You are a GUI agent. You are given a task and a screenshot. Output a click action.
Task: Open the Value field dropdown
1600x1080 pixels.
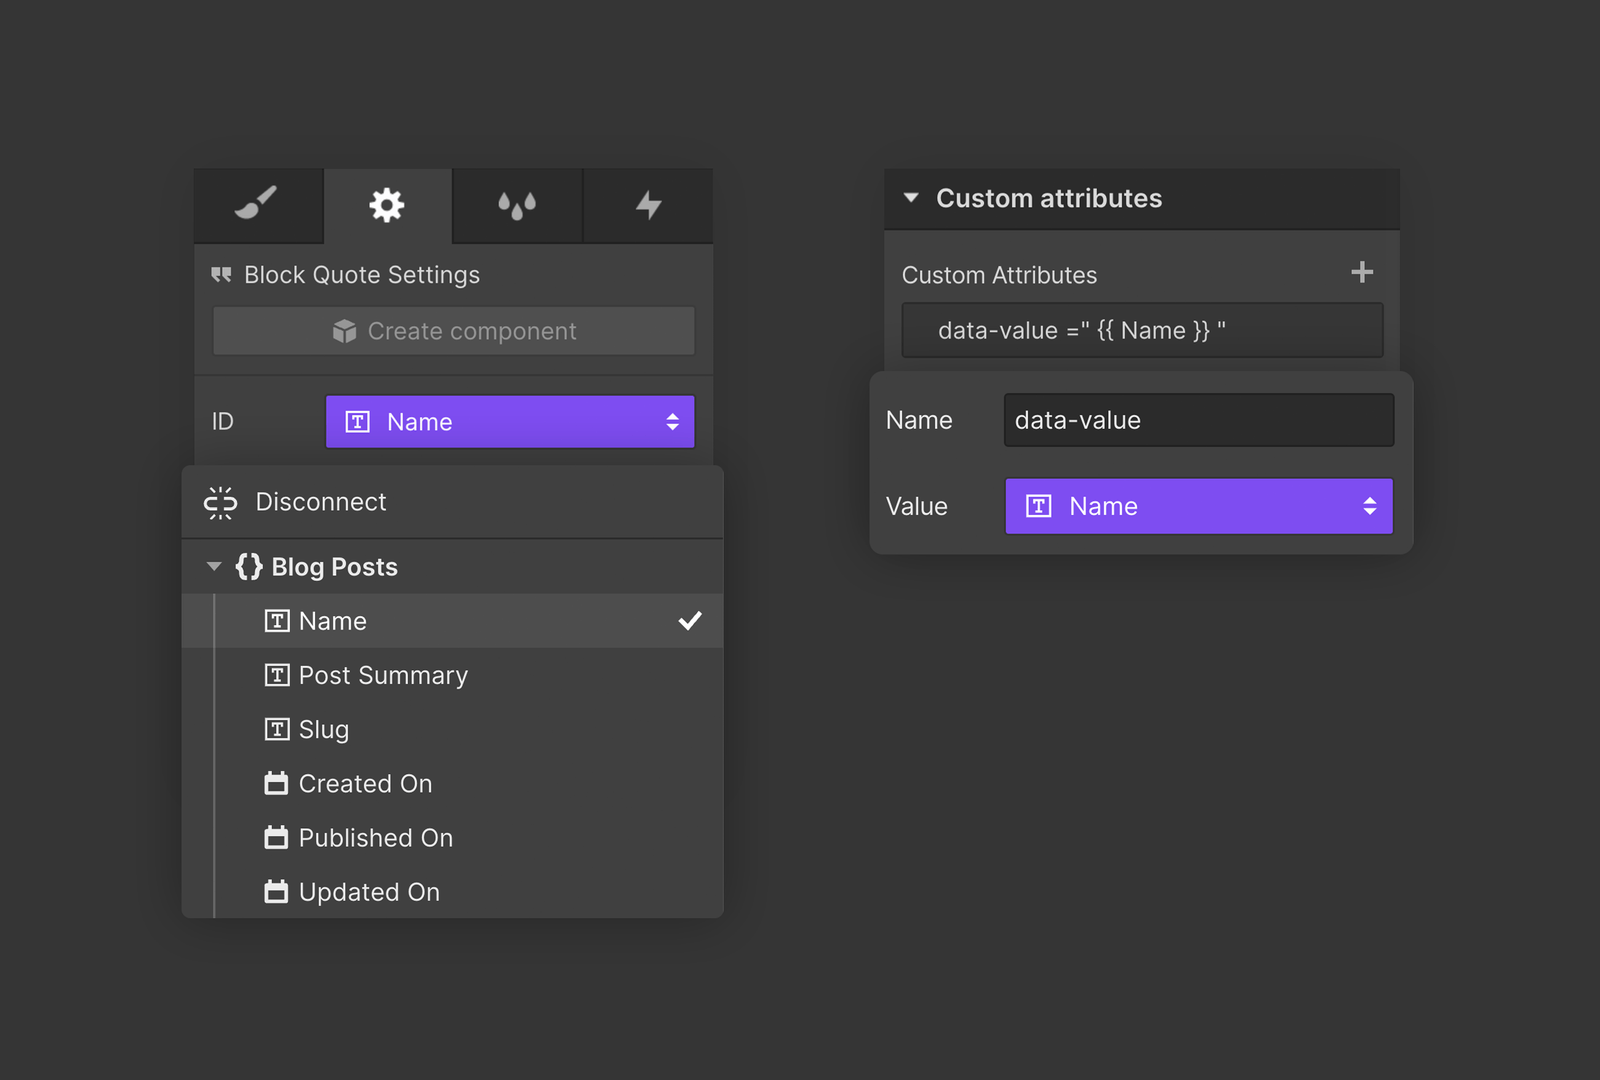pyautogui.click(x=1370, y=506)
